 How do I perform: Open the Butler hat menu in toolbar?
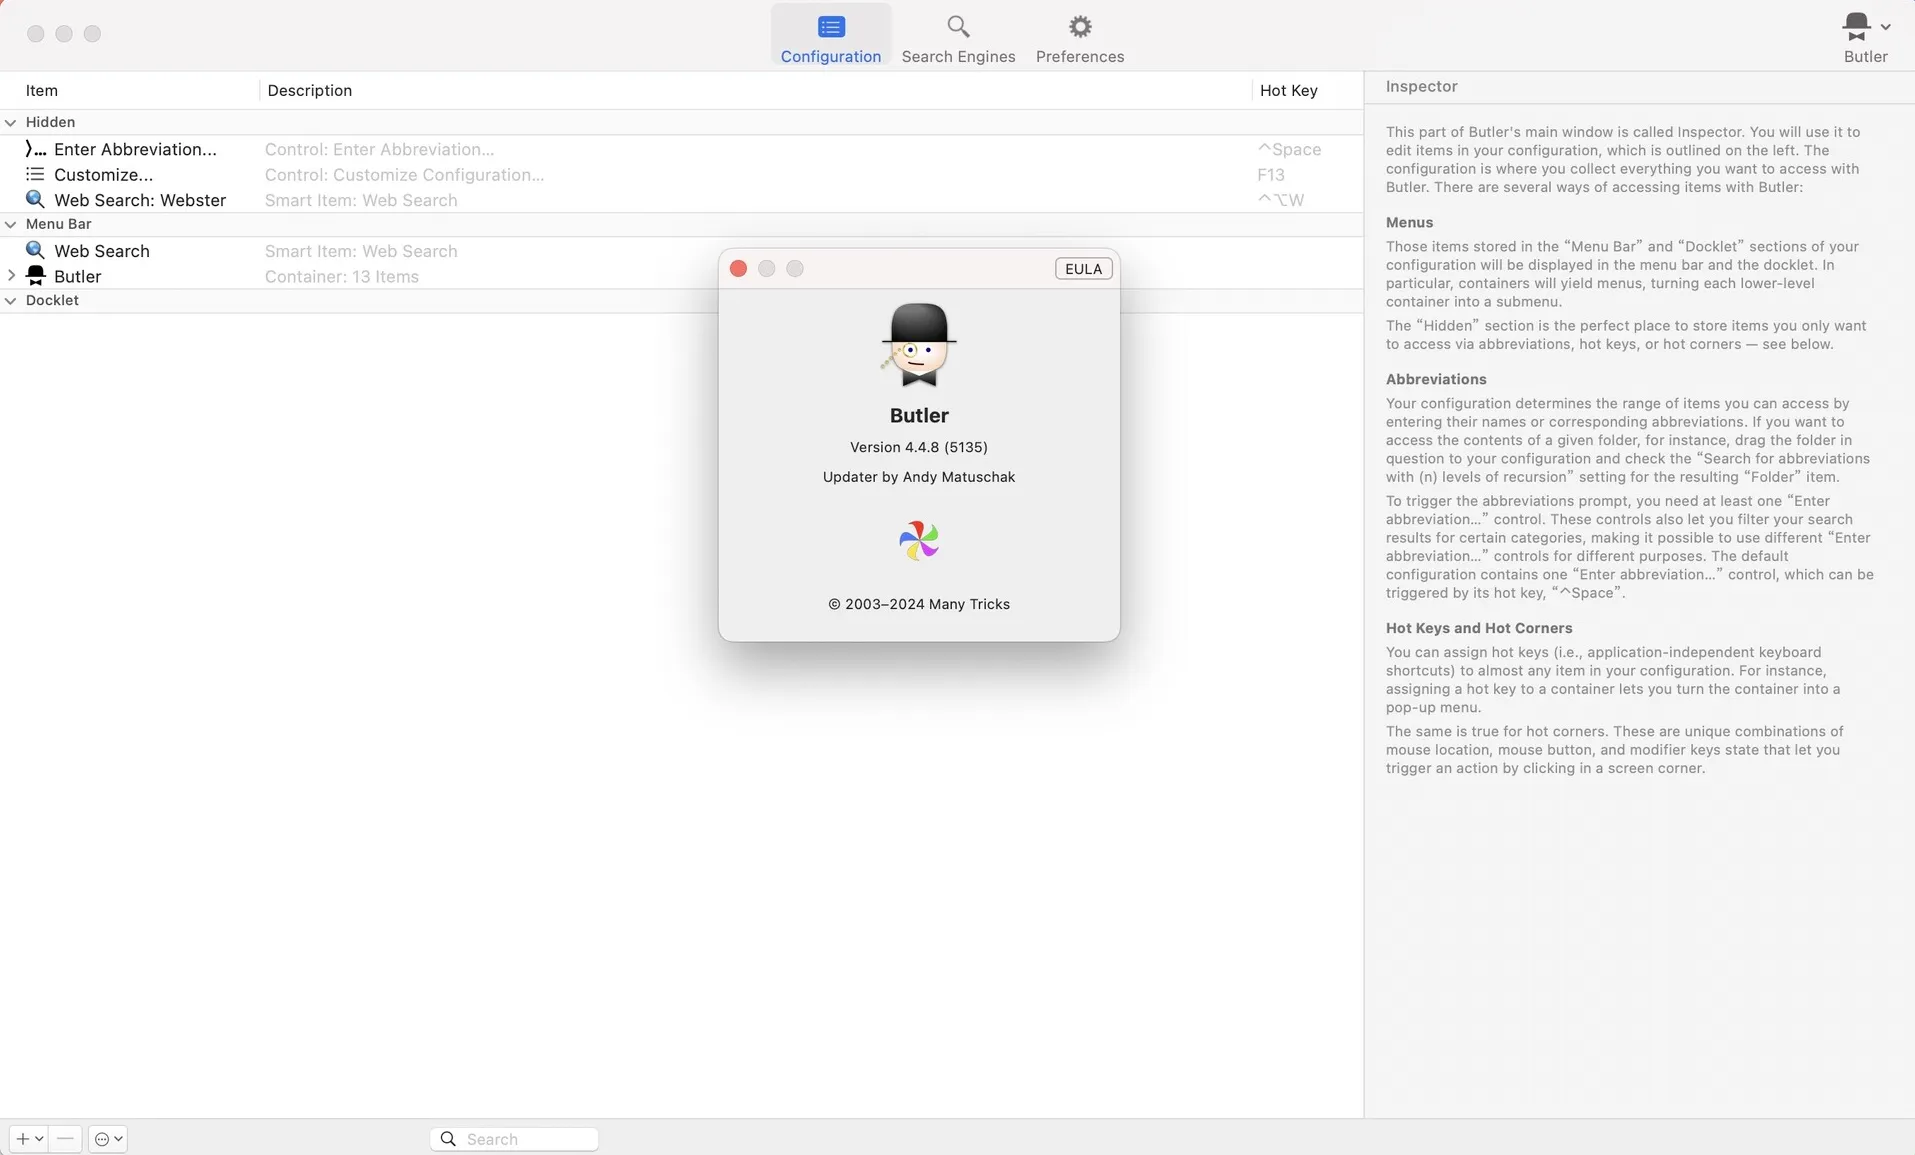coord(1865,37)
